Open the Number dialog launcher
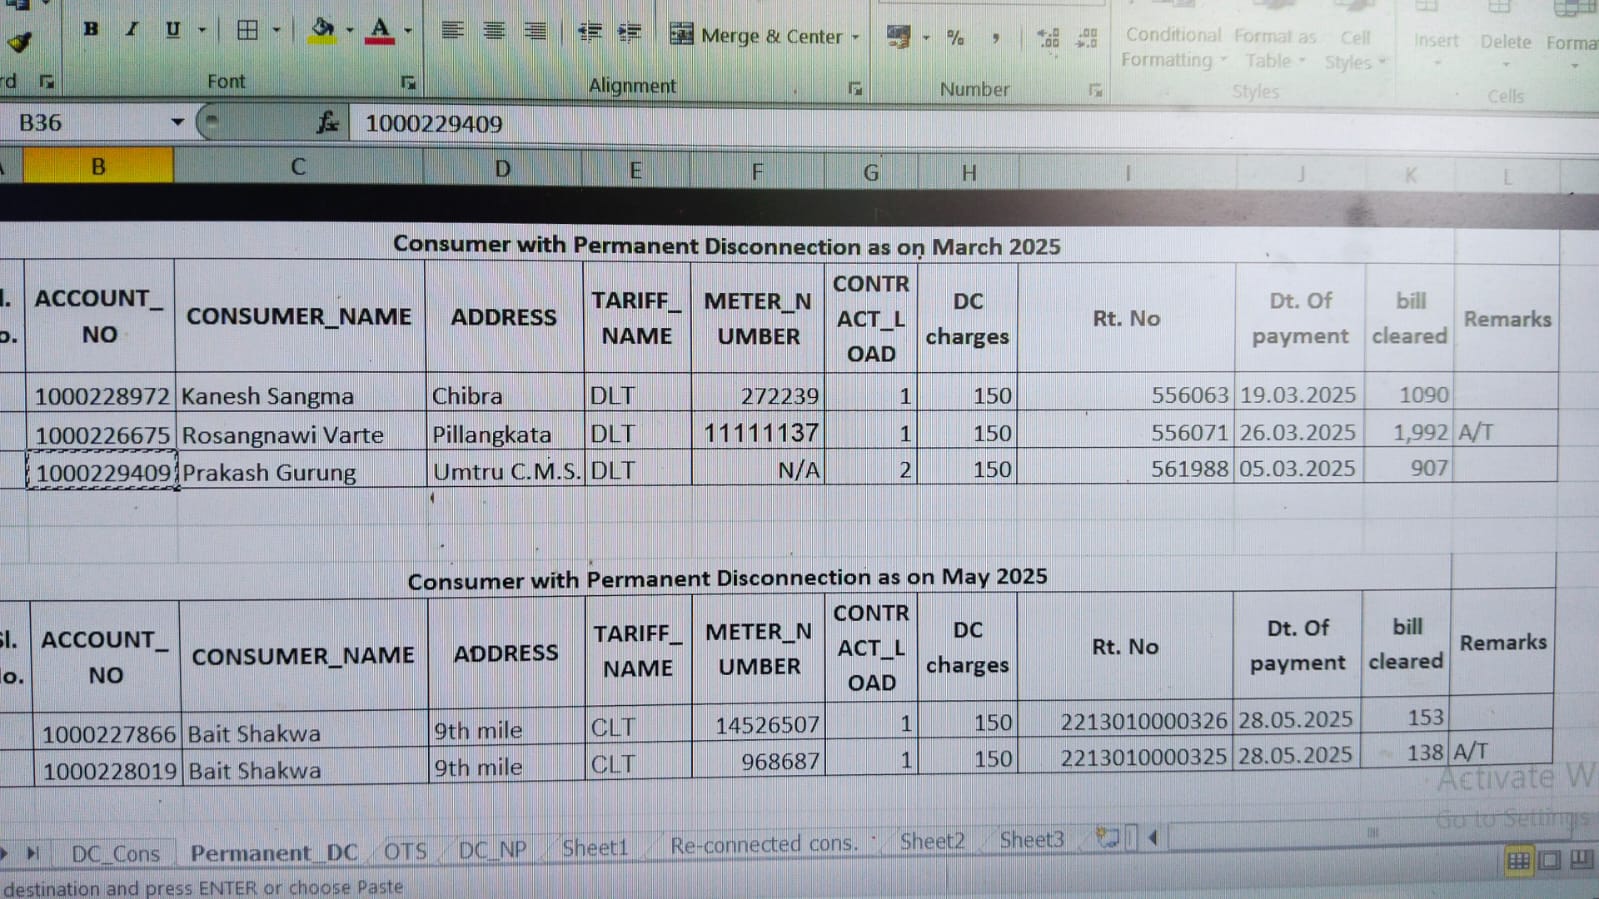Image resolution: width=1599 pixels, height=899 pixels. coord(1095,90)
